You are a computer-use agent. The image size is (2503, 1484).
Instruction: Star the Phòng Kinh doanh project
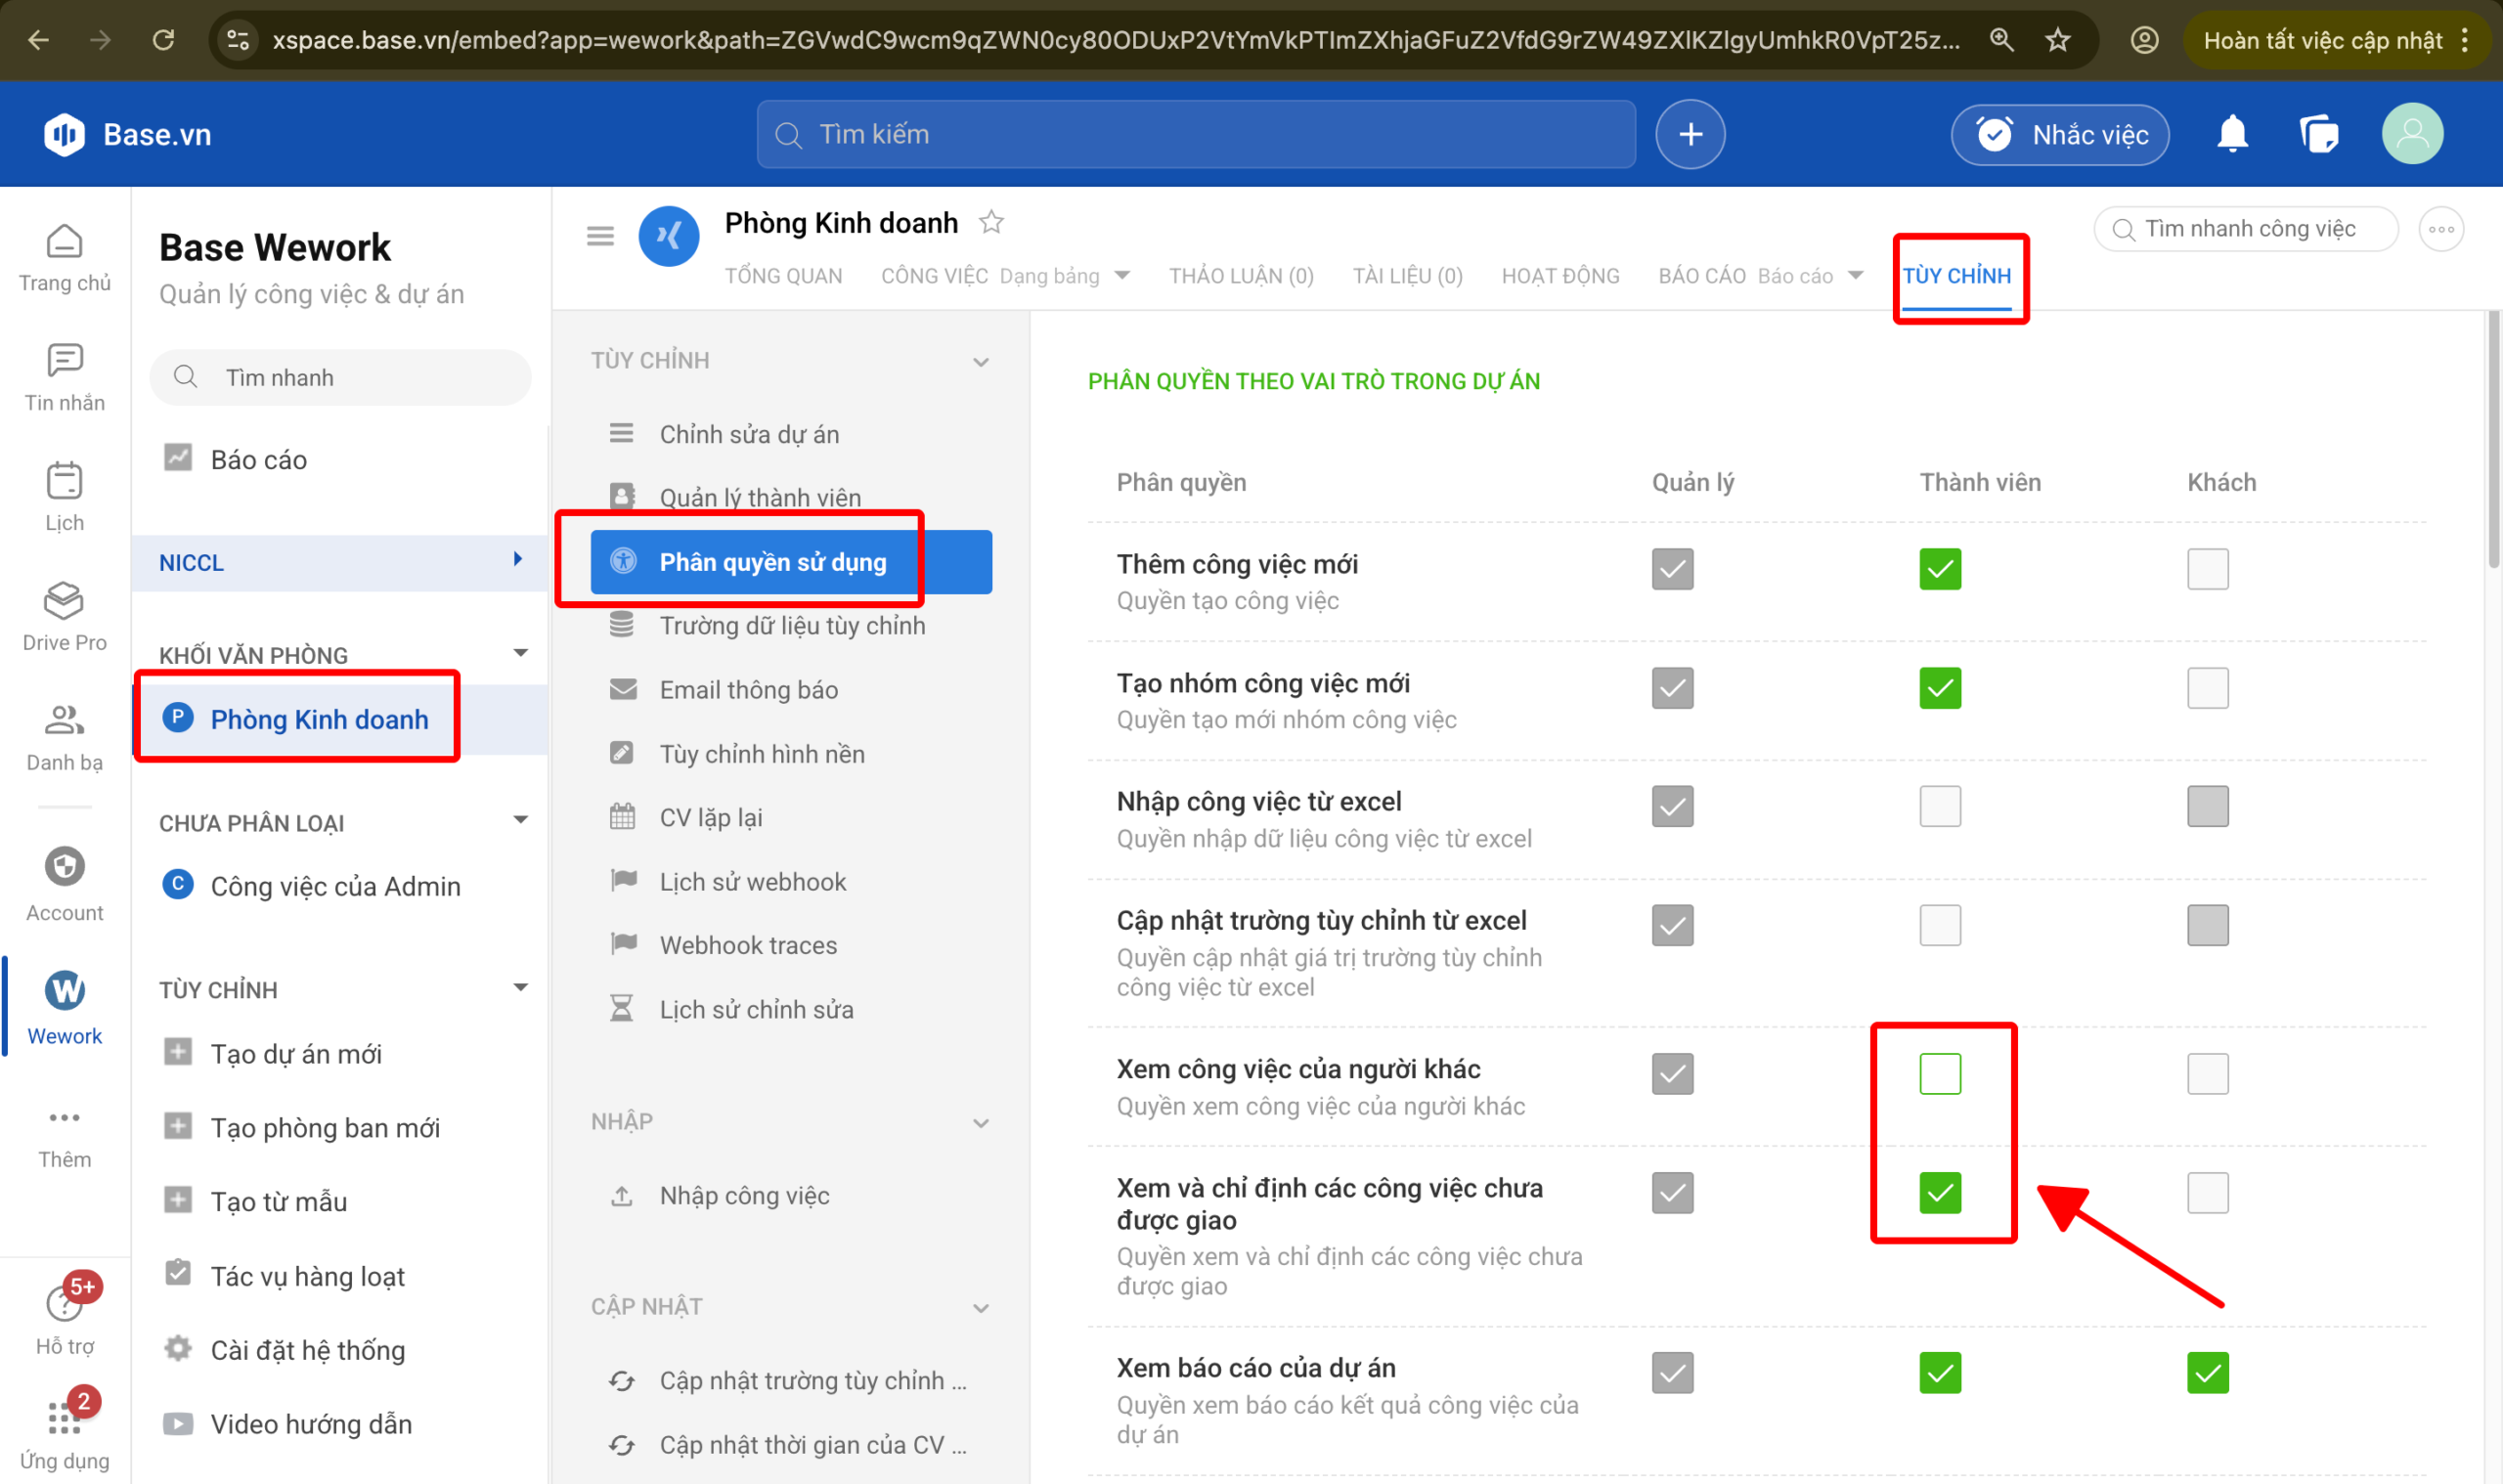(991, 222)
